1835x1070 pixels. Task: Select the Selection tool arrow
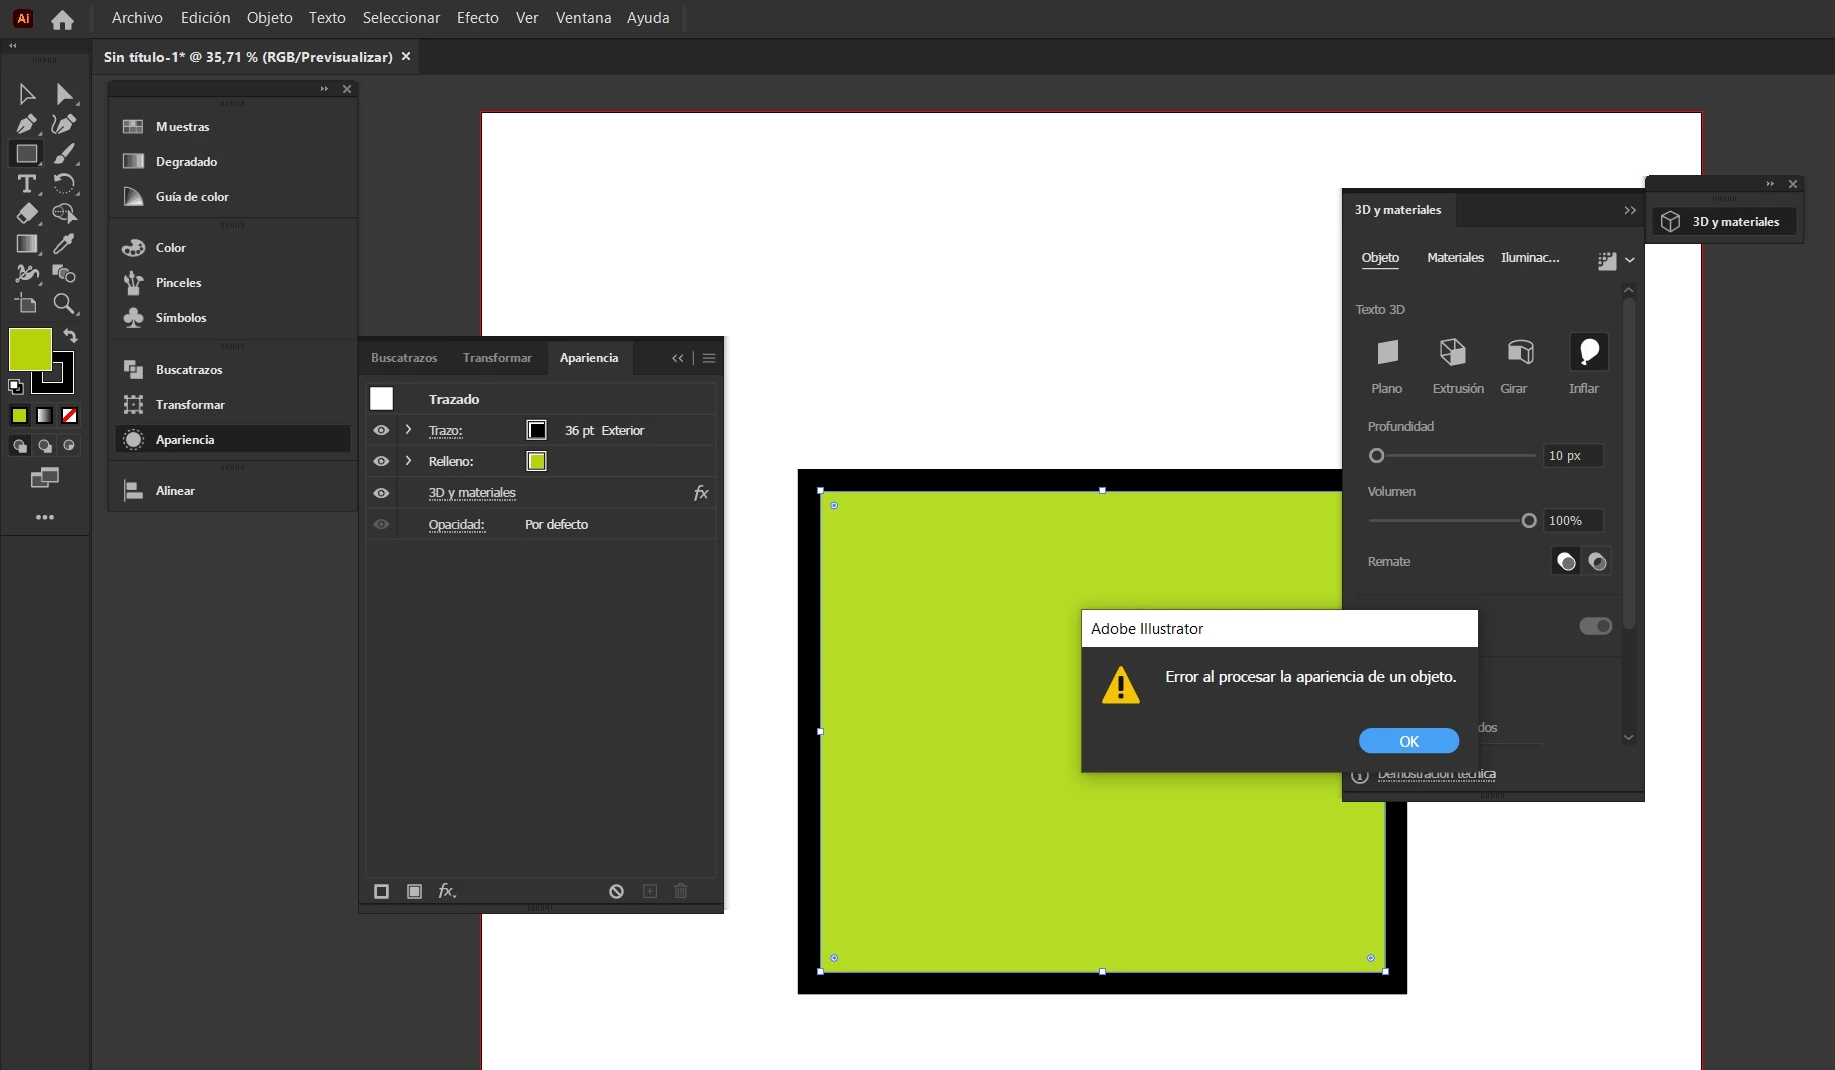click(x=27, y=94)
